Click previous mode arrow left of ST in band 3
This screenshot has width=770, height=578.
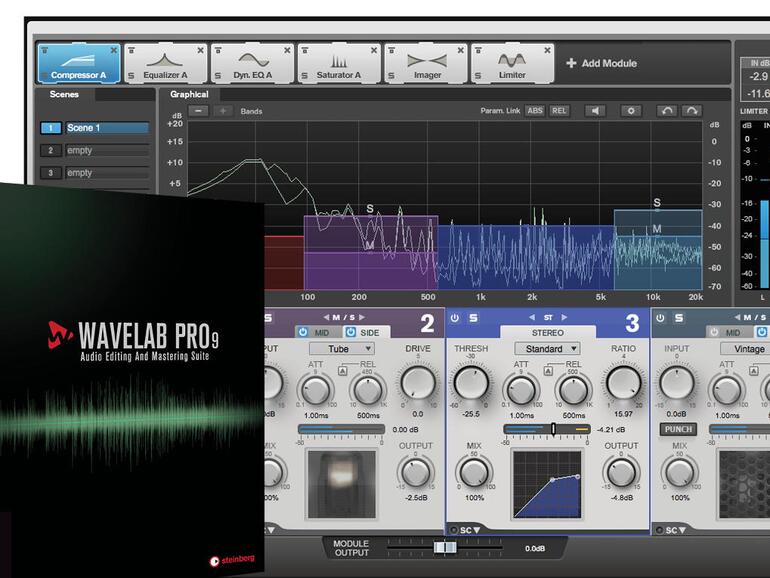click(x=532, y=318)
